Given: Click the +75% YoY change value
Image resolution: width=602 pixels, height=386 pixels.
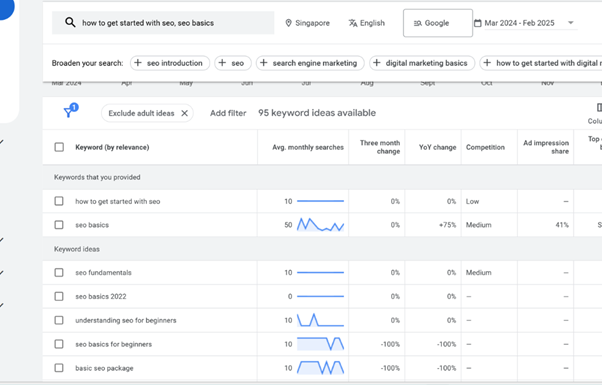Looking at the screenshot, I should pos(448,225).
